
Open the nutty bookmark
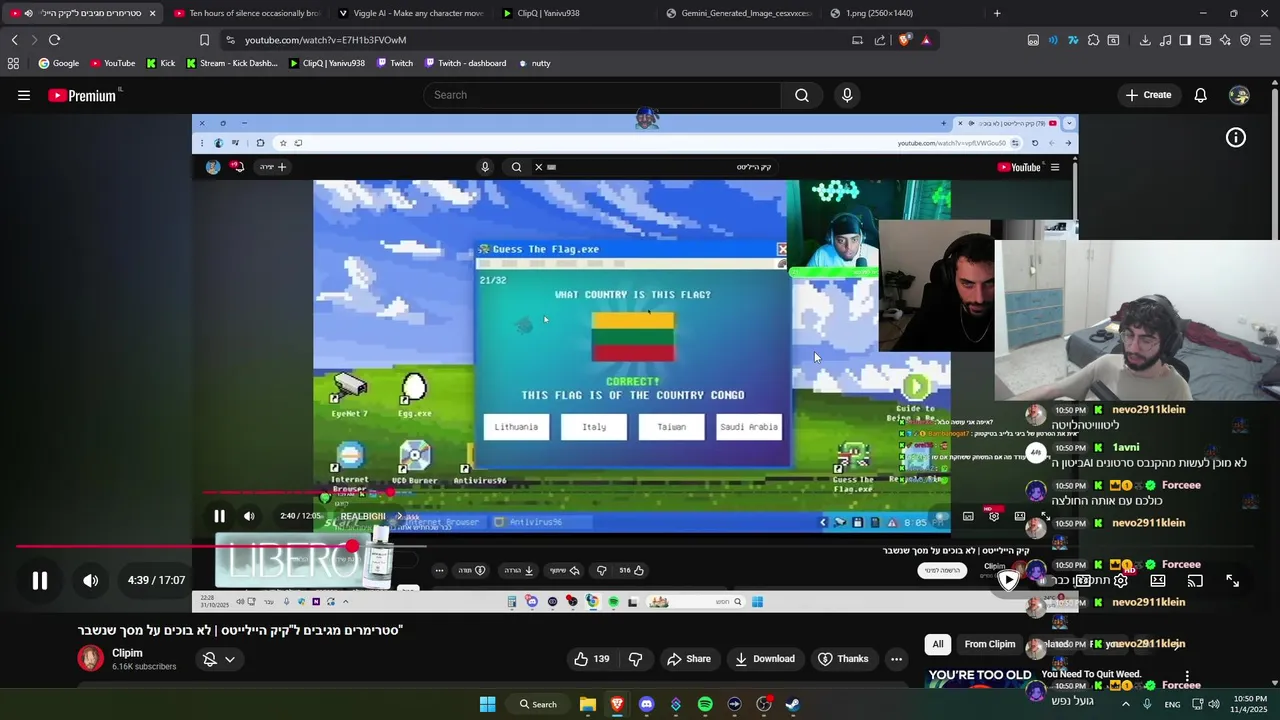tap(535, 63)
